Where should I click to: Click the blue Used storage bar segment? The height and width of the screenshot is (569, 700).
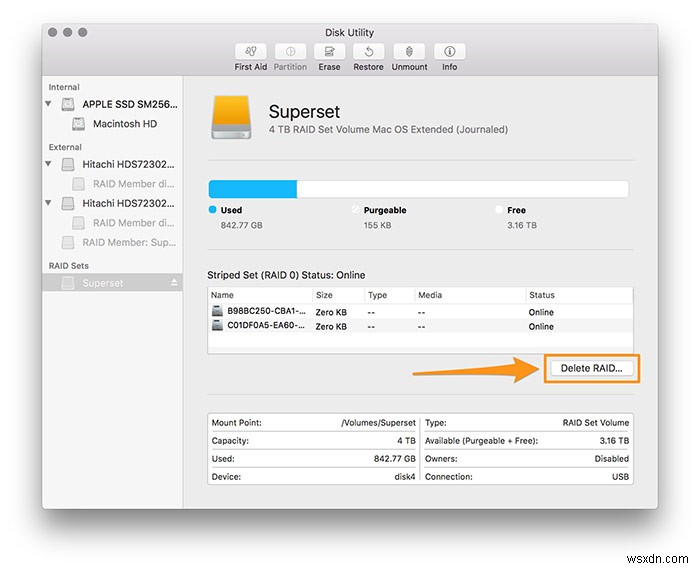pos(253,189)
